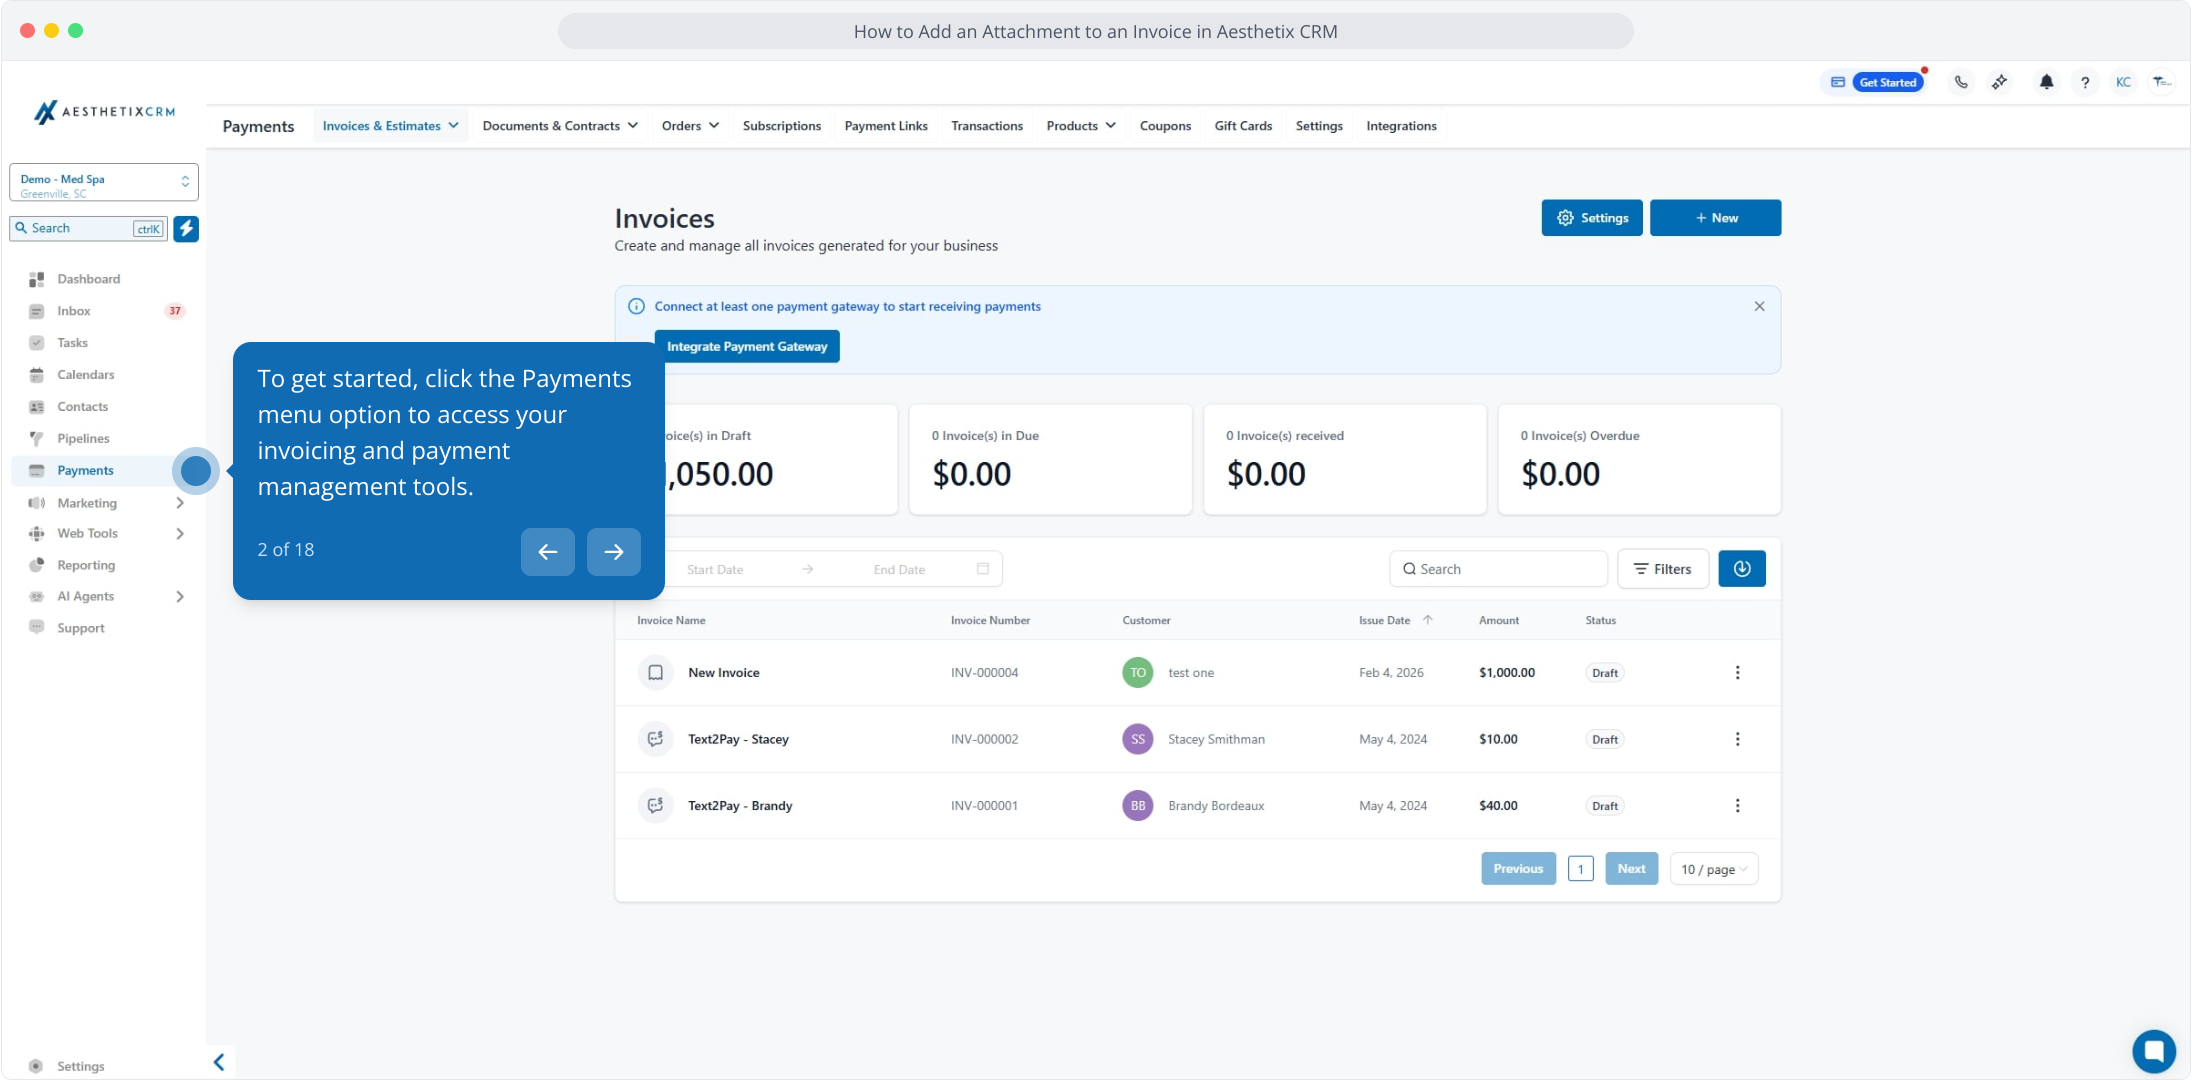Click the invoice Search input field
This screenshot has width=2192, height=1080.
(x=1500, y=569)
